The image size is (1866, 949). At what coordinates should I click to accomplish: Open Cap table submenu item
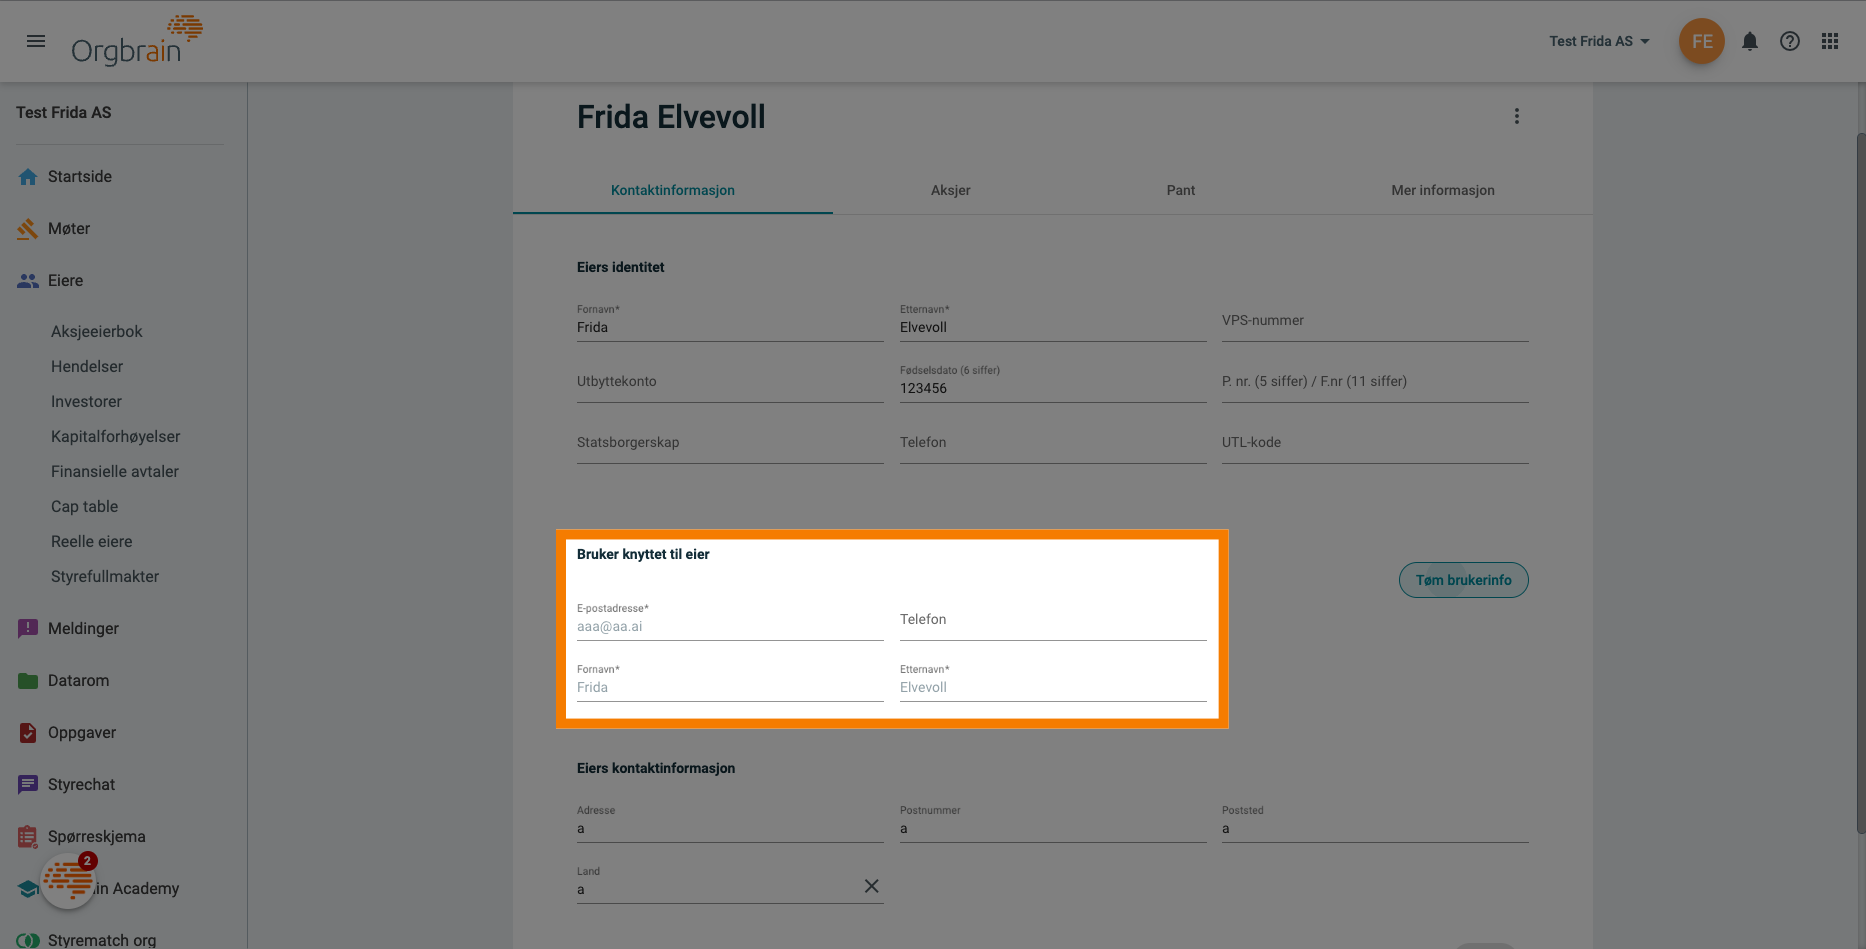(x=85, y=507)
